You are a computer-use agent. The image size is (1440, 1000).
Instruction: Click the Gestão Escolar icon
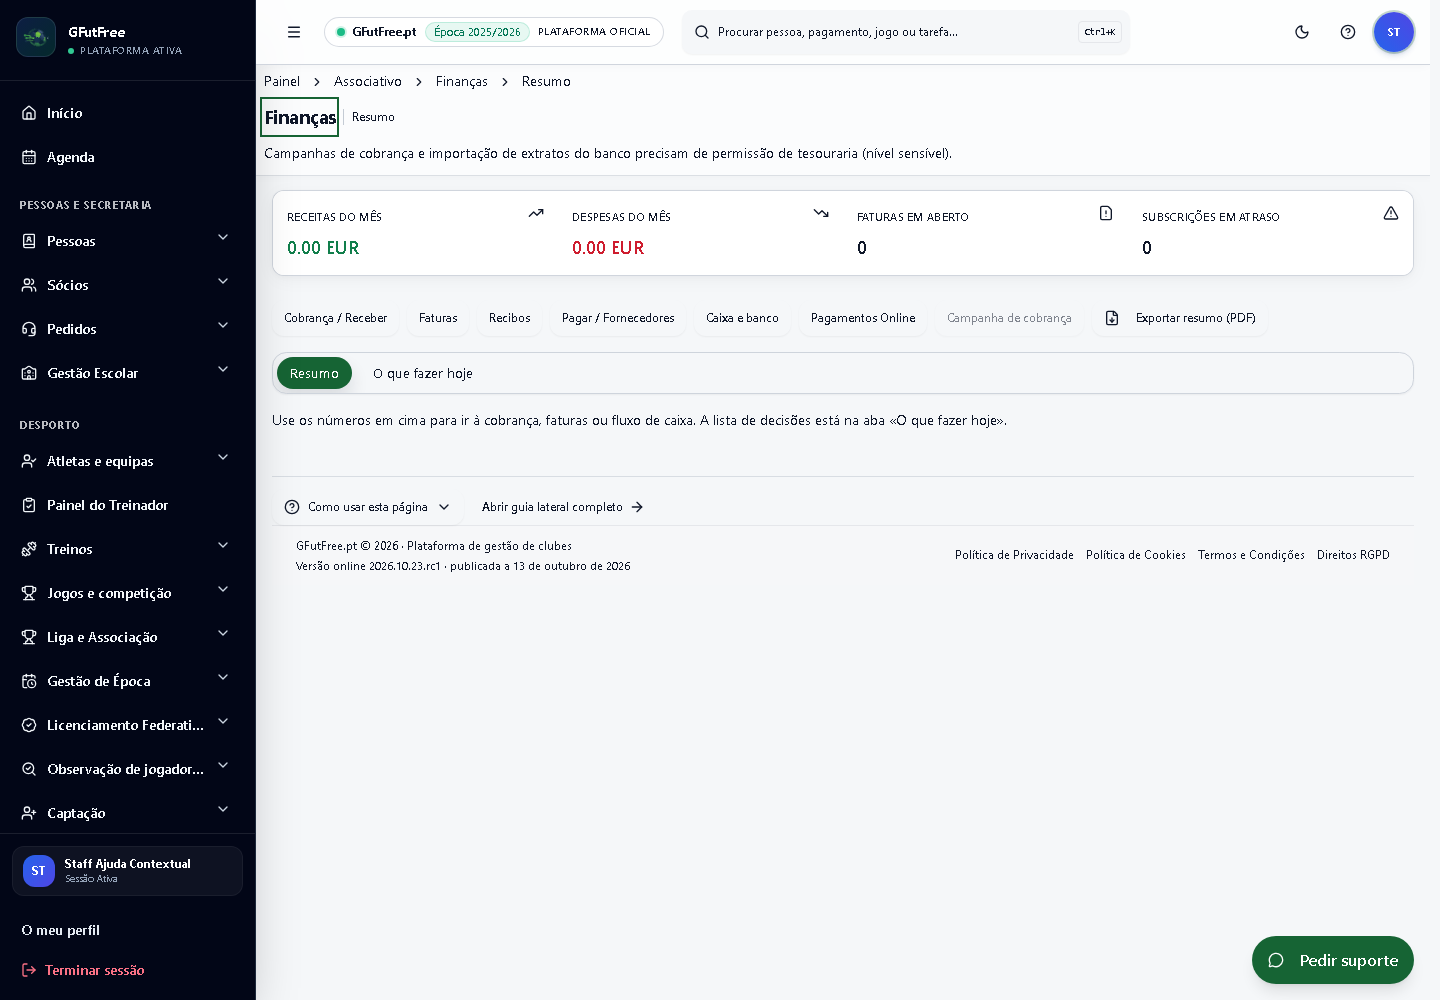[x=29, y=373]
